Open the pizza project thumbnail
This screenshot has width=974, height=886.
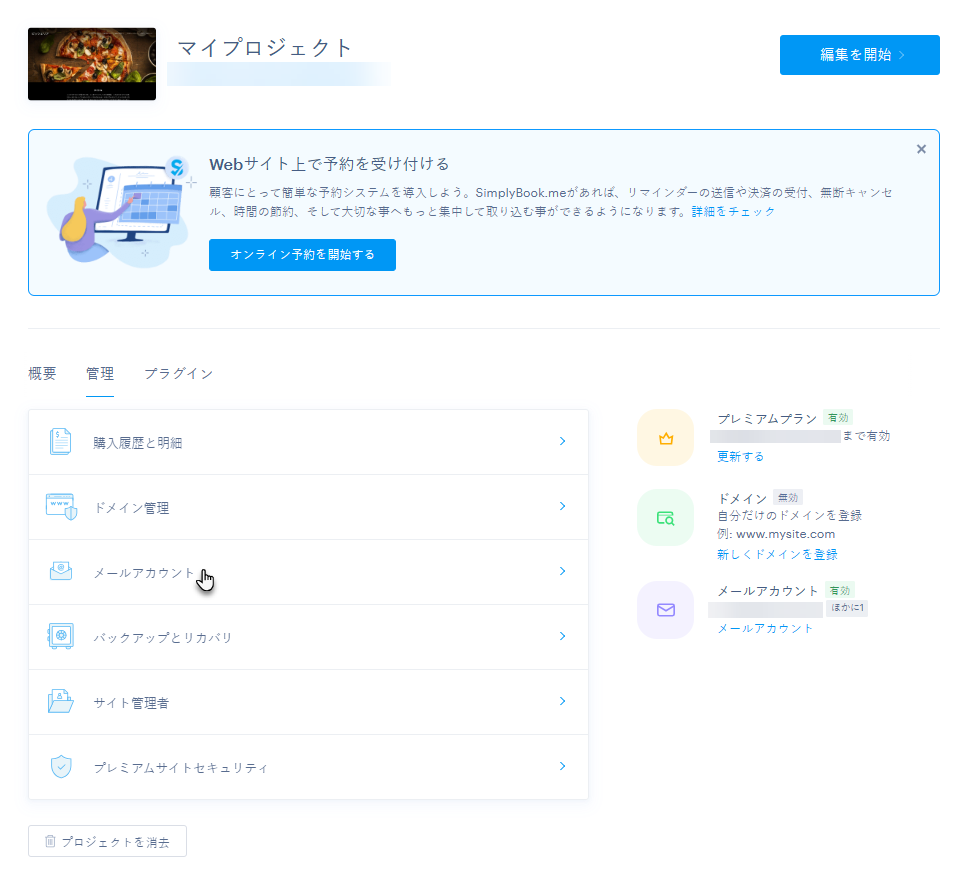92,64
